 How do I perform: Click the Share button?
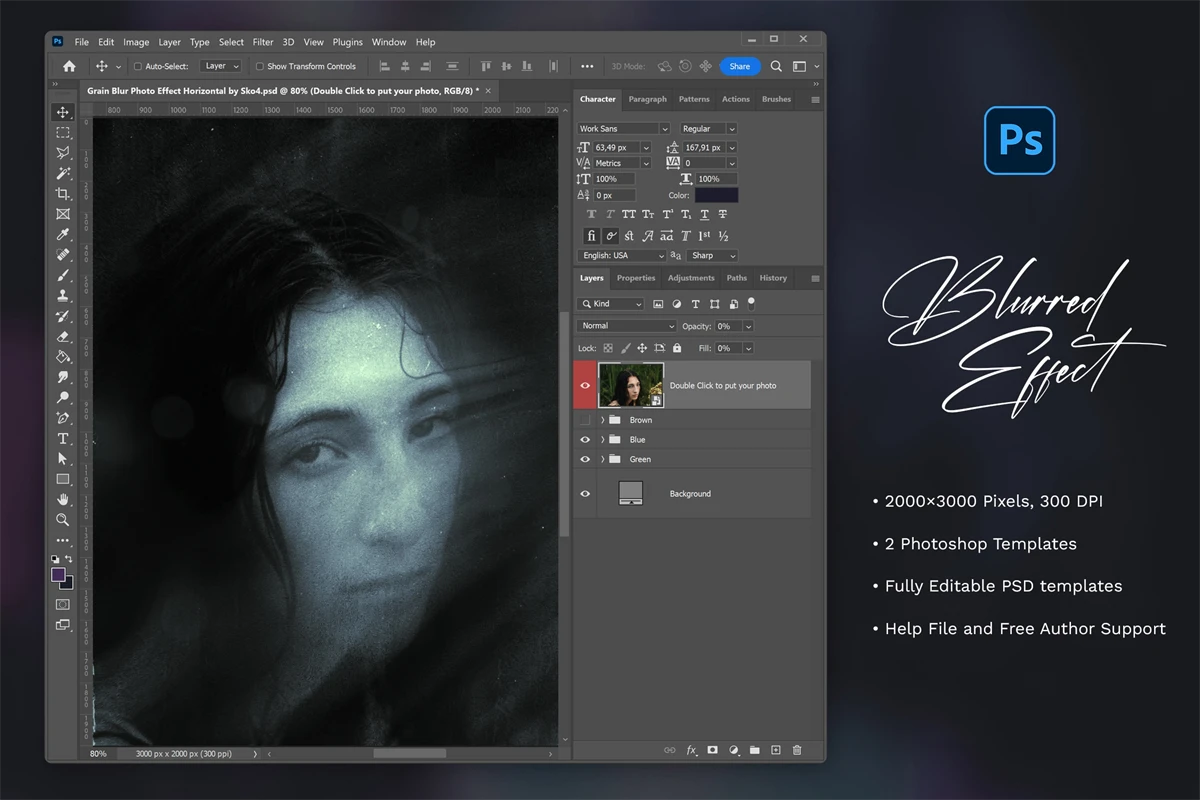739,66
